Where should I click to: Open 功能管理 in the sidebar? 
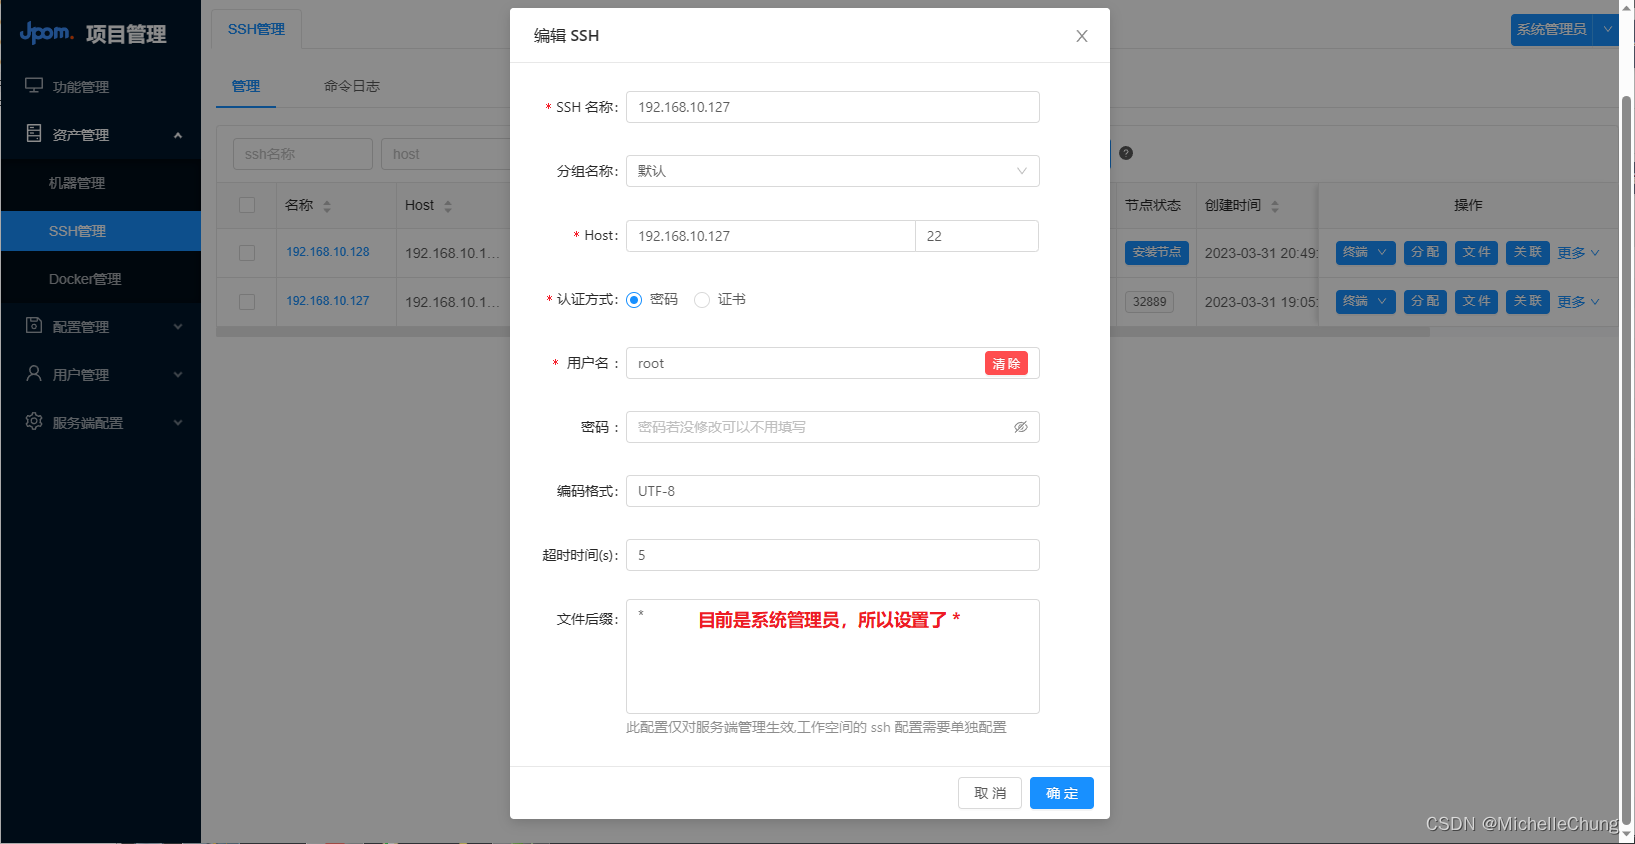point(101,87)
